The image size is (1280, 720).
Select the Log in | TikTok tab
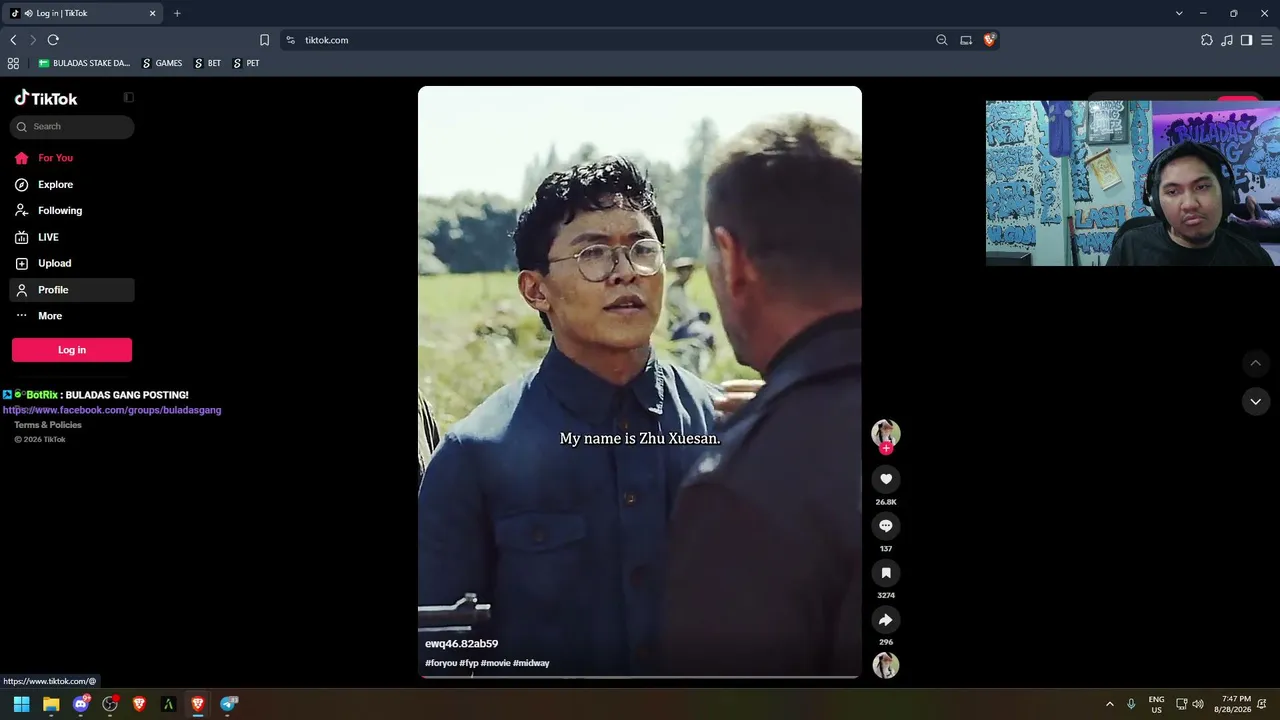coord(84,13)
